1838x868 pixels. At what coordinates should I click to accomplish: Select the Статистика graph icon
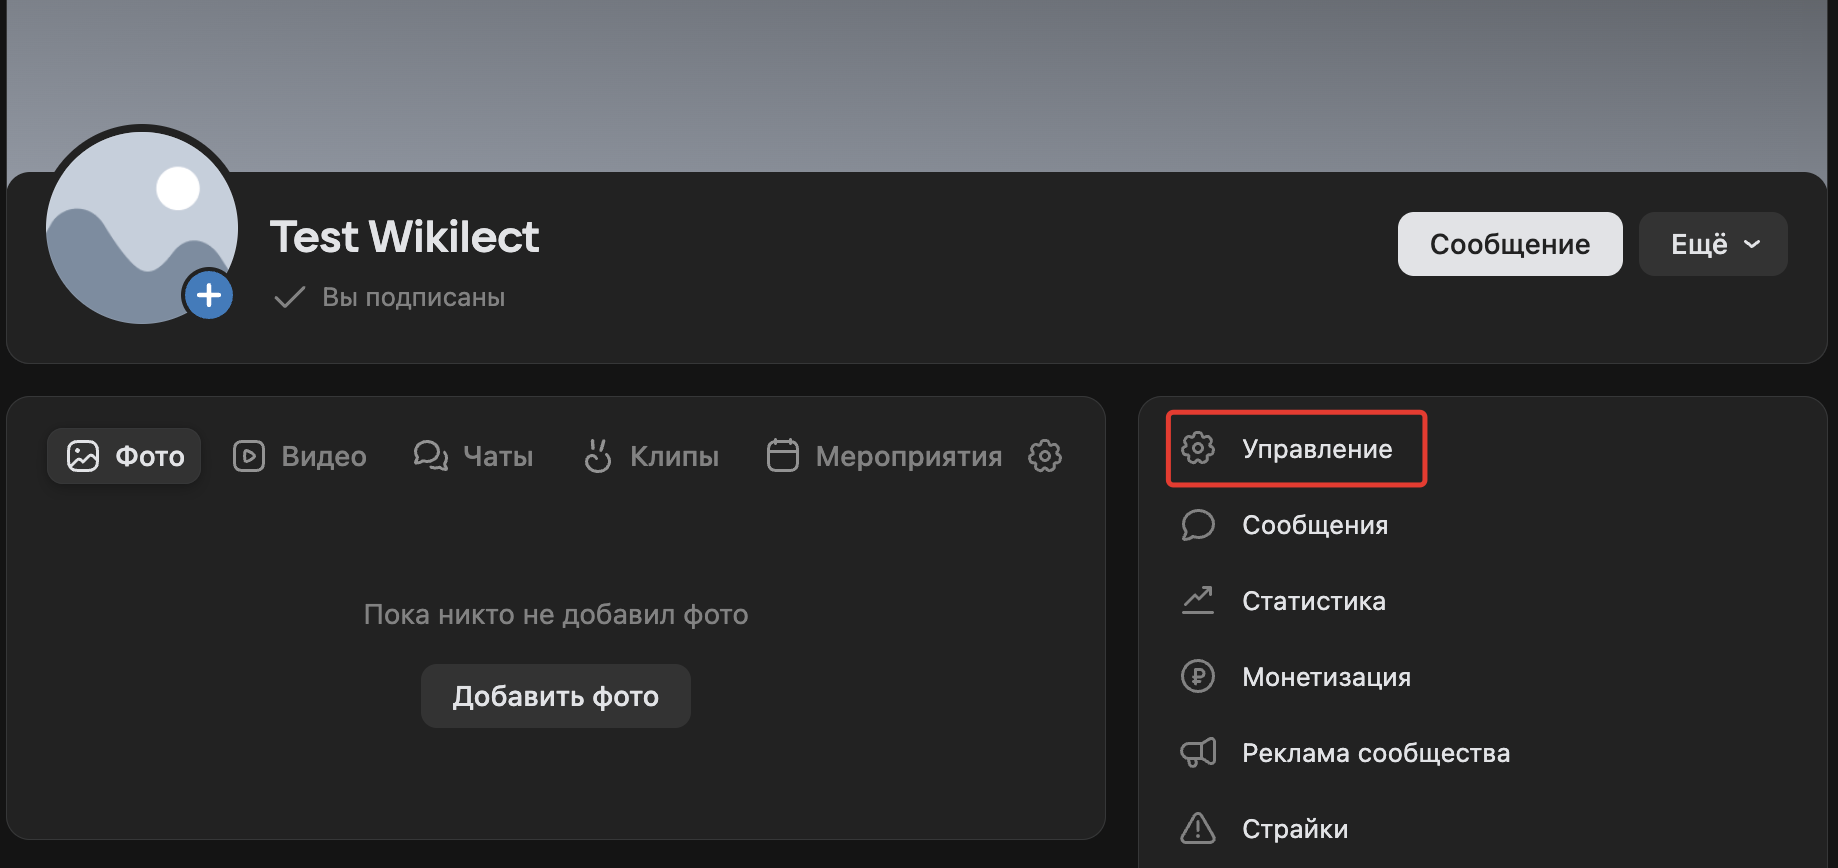(x=1197, y=600)
